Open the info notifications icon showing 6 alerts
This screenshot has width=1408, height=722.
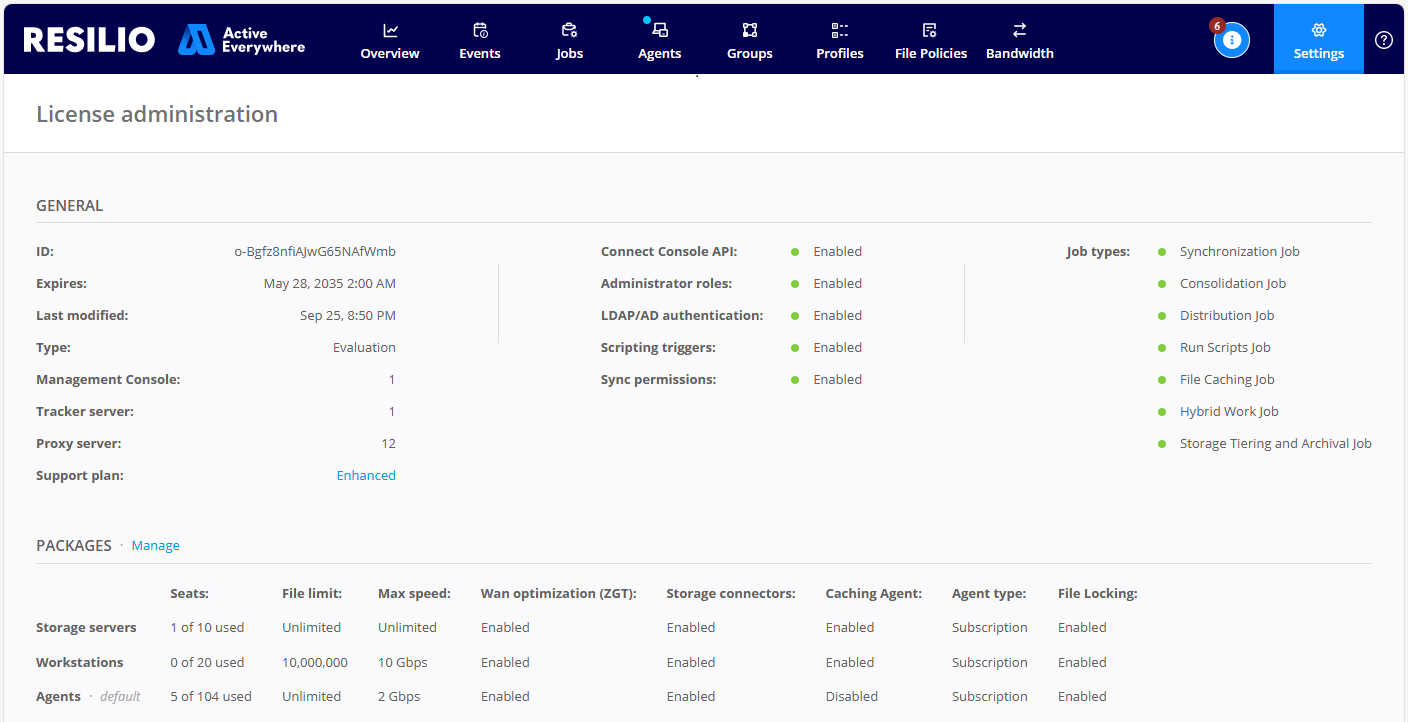click(x=1231, y=40)
